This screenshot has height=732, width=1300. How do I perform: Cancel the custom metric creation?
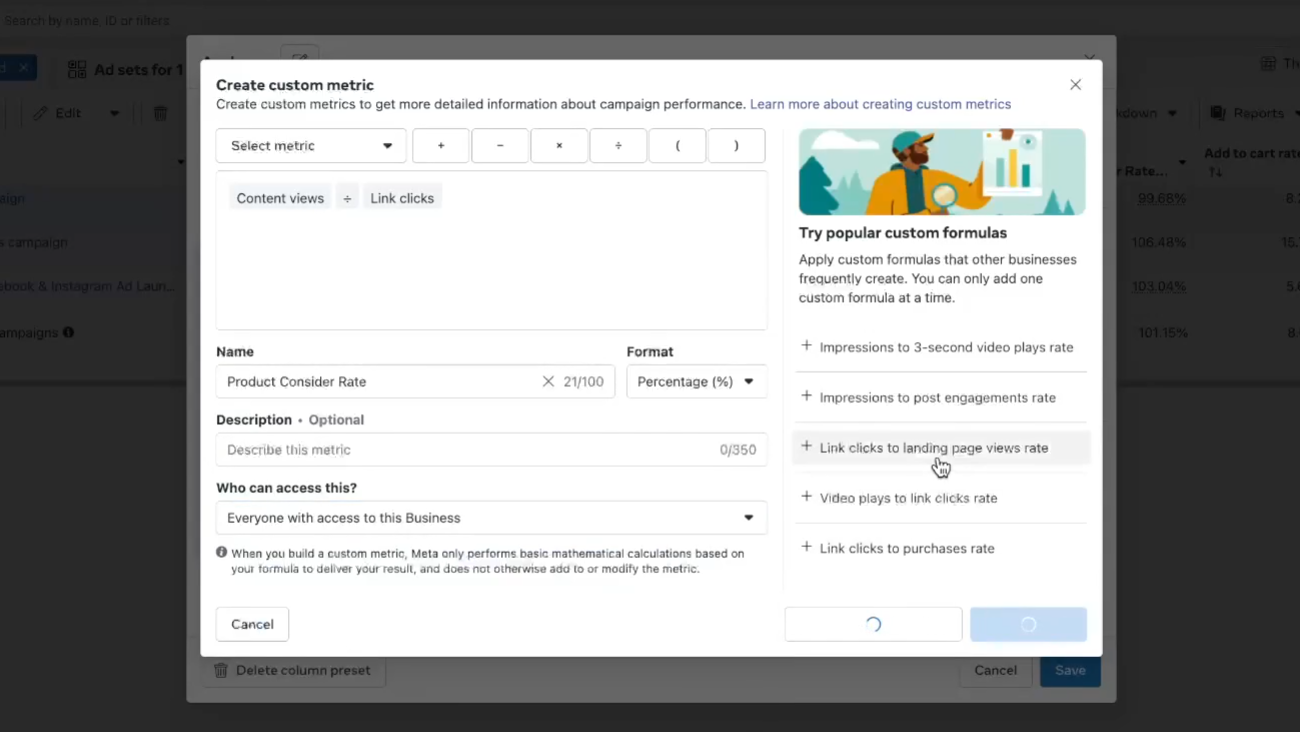[x=252, y=624]
